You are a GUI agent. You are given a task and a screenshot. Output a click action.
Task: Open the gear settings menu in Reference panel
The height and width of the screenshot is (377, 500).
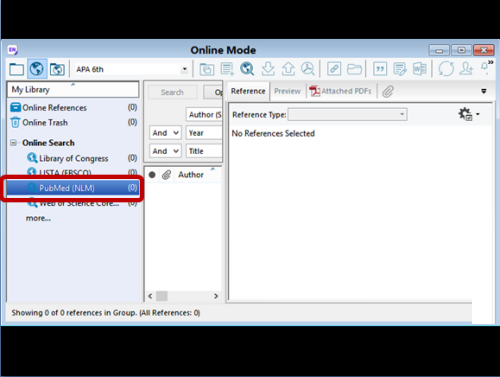tap(469, 114)
